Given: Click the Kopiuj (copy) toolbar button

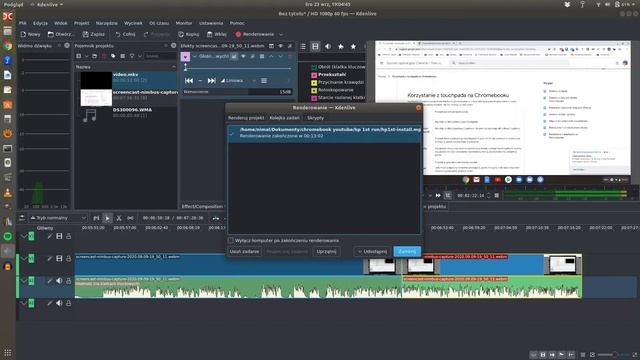Looking at the screenshot, I should tap(189, 34).
